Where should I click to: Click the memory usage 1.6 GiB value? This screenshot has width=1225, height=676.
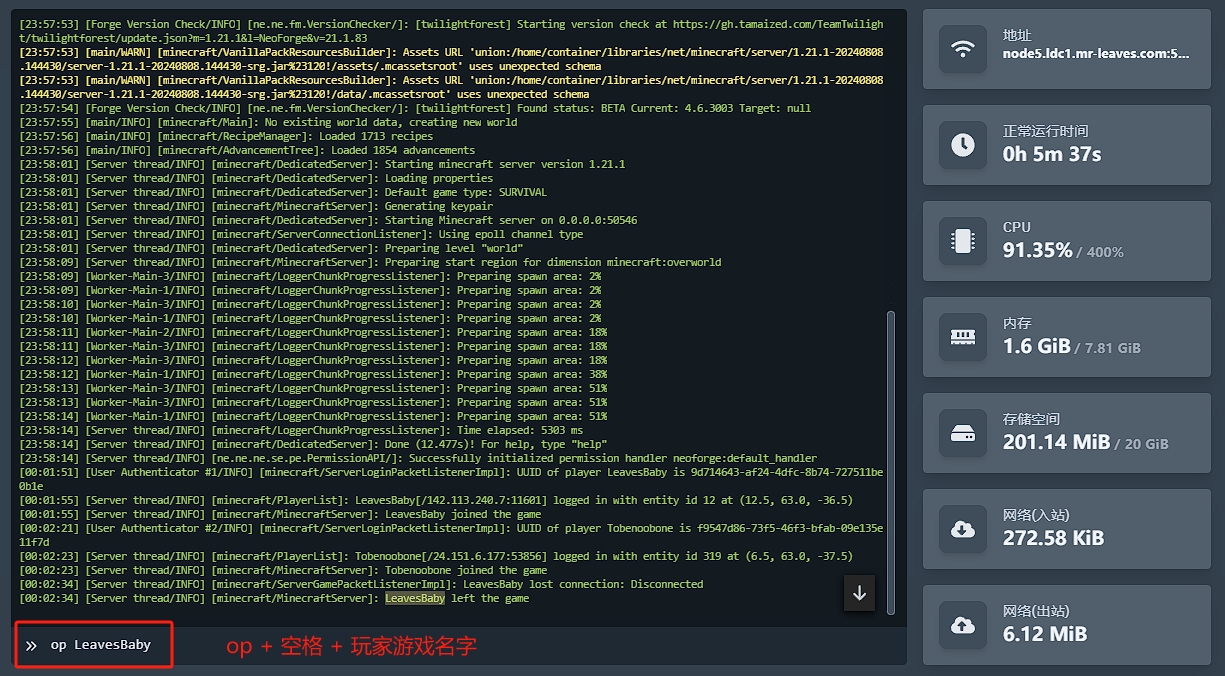1036,346
